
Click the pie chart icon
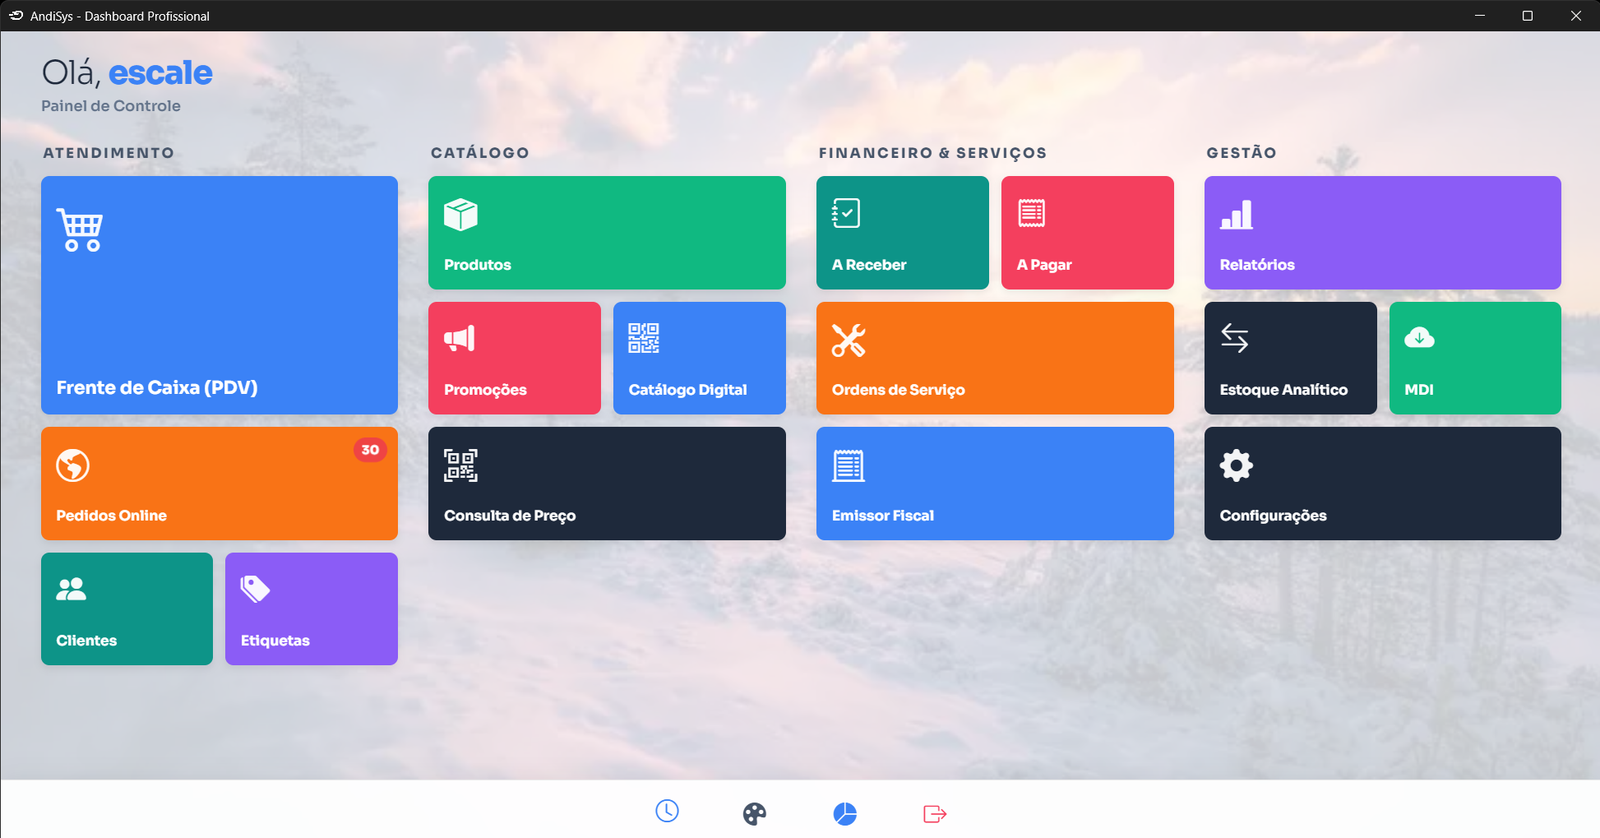pos(845,814)
